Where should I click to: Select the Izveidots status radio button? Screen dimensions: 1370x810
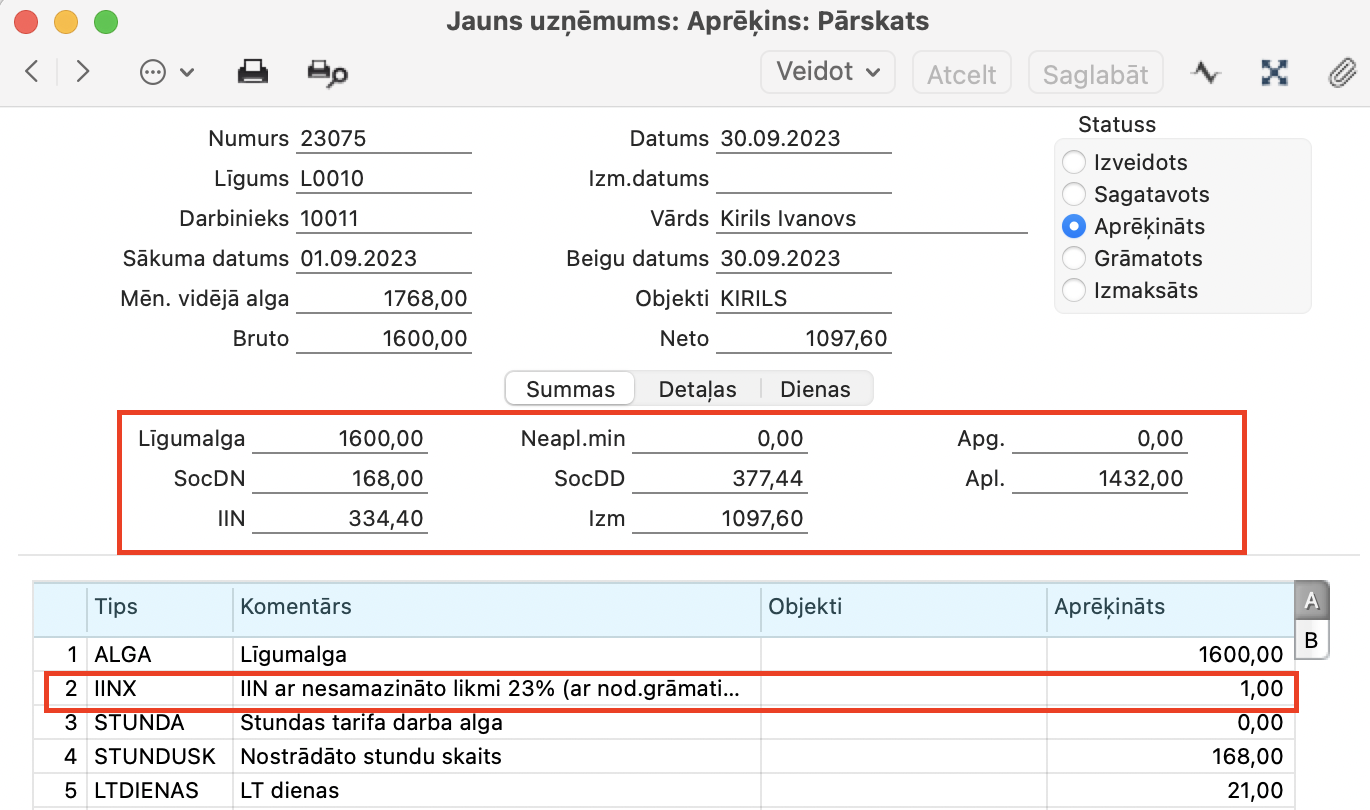[x=1074, y=162]
